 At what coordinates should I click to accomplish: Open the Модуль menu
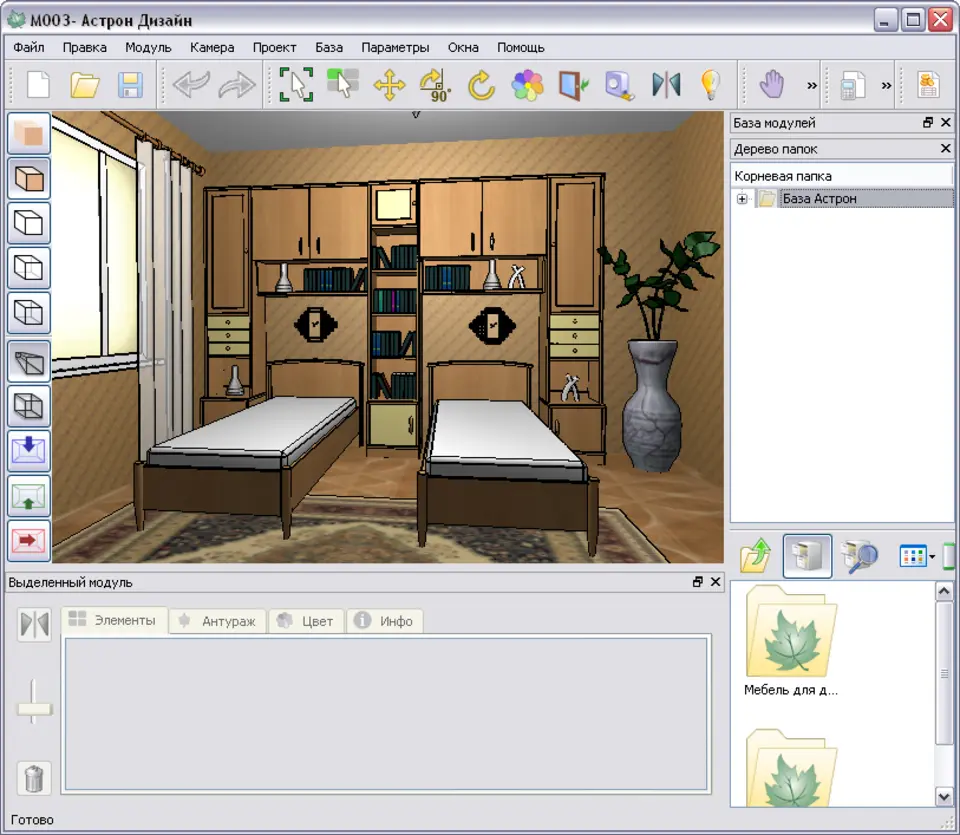148,47
